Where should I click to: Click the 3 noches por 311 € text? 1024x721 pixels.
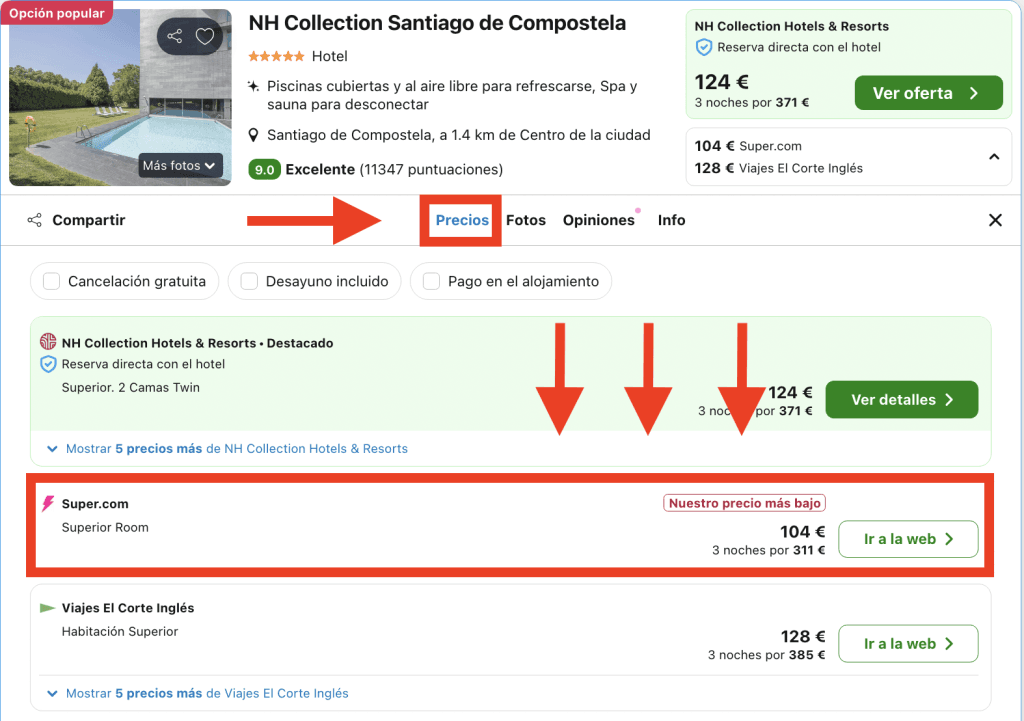pyautogui.click(x=769, y=551)
